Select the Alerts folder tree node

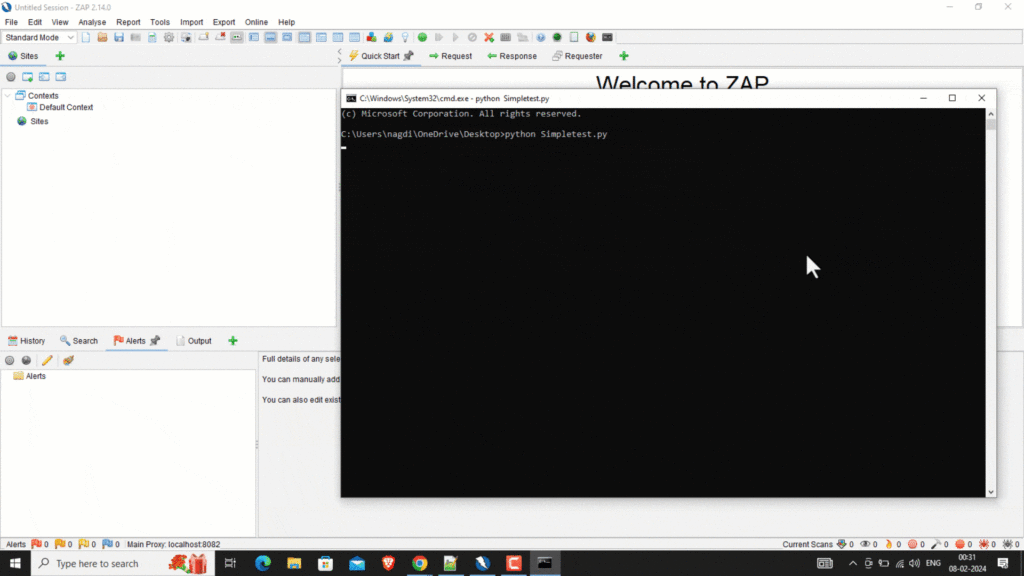29,376
